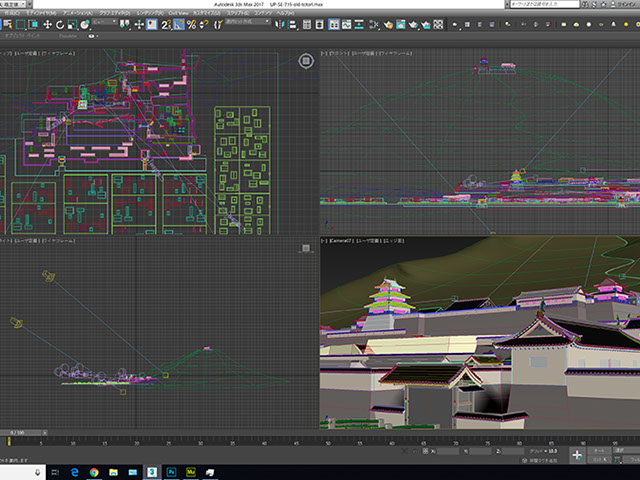The height and width of the screenshot is (480, 640).
Task: Click the Set Key button
Action: 601,459
